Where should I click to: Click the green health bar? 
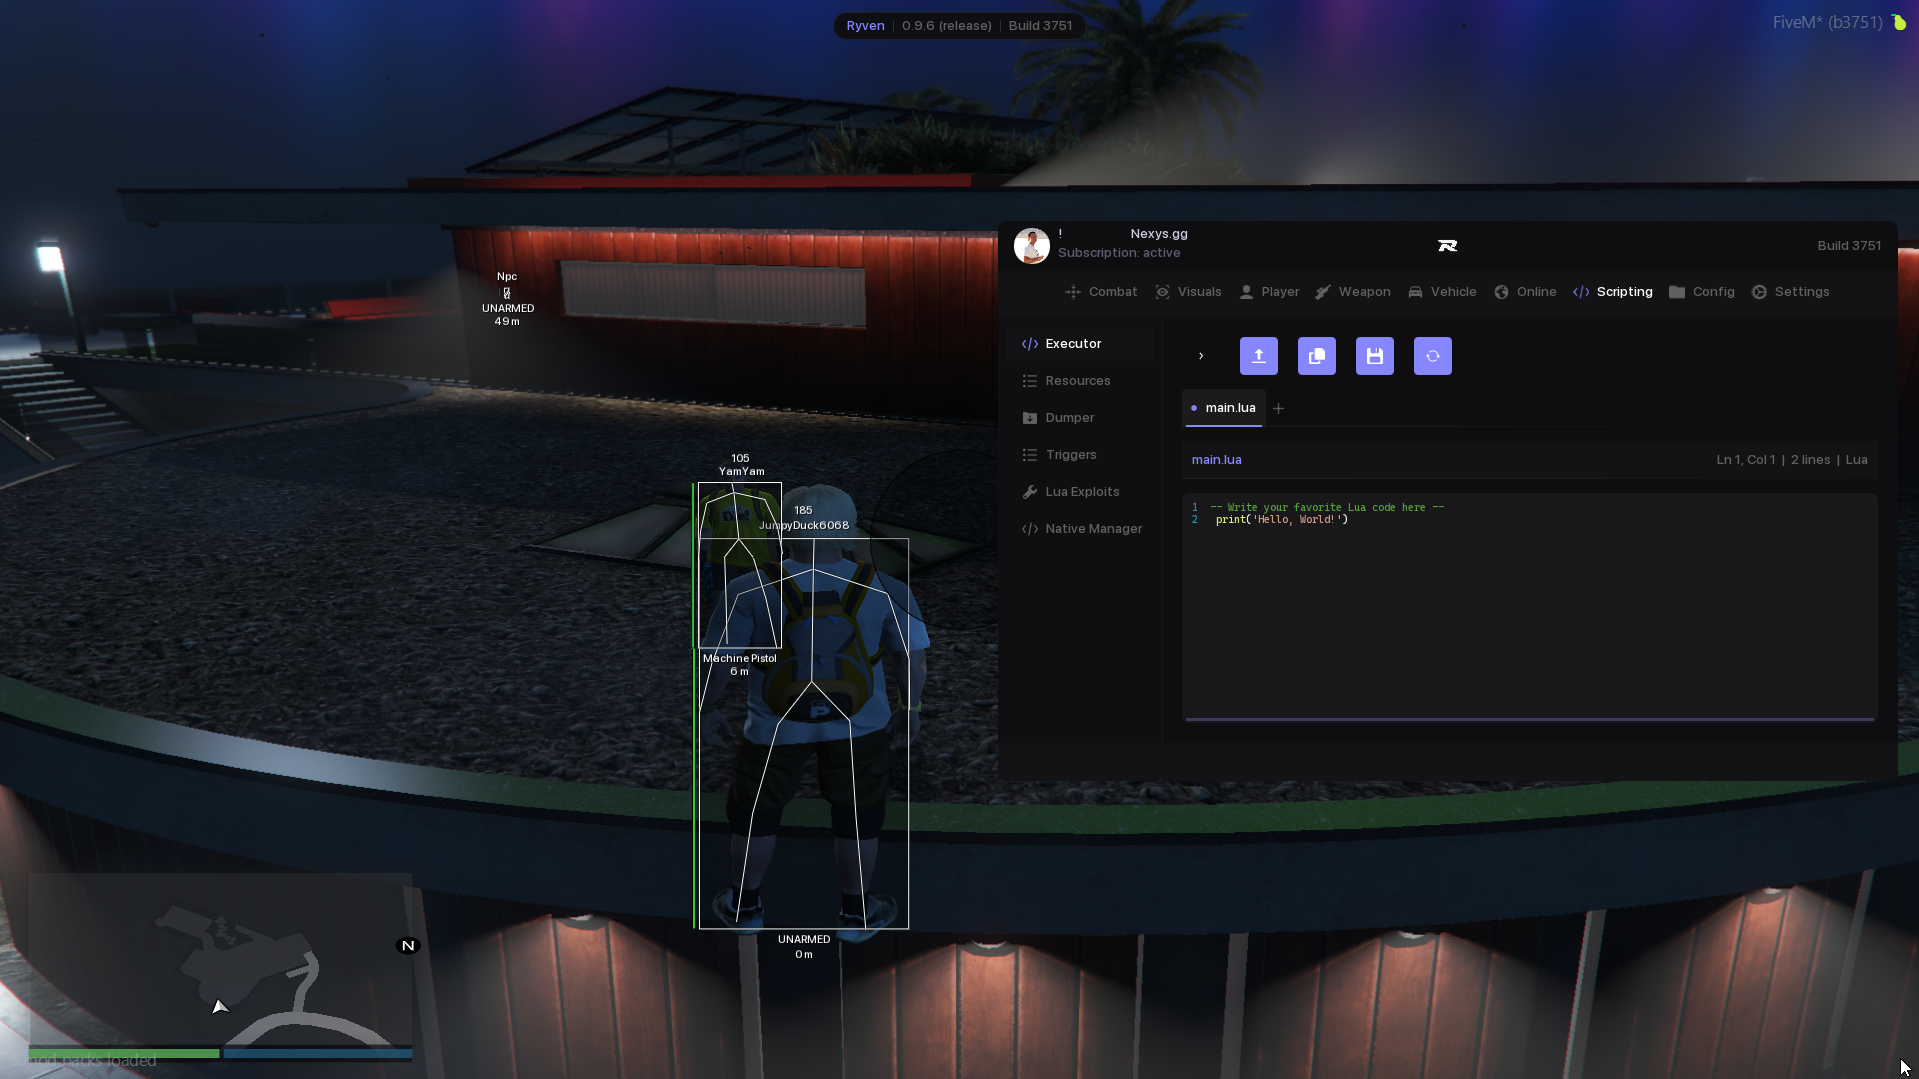(x=124, y=1053)
